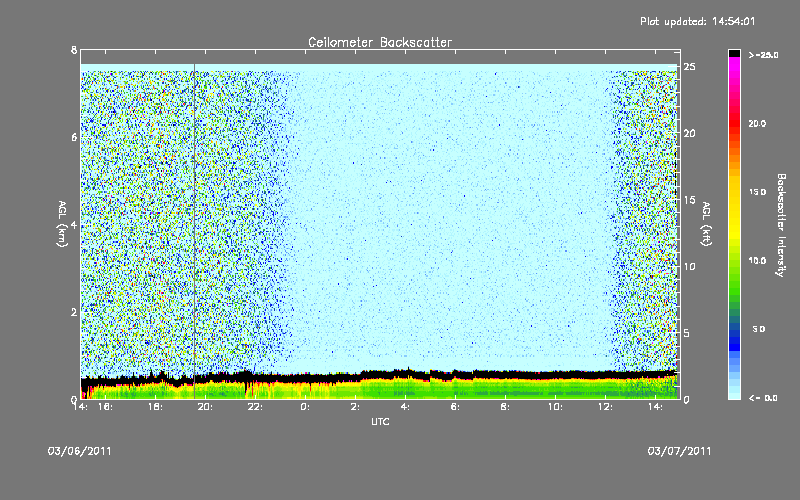Viewport: 800px width, 500px height.
Task: Click the 'Plot updated: 14:54:01' timestamp
Action: [x=697, y=21]
